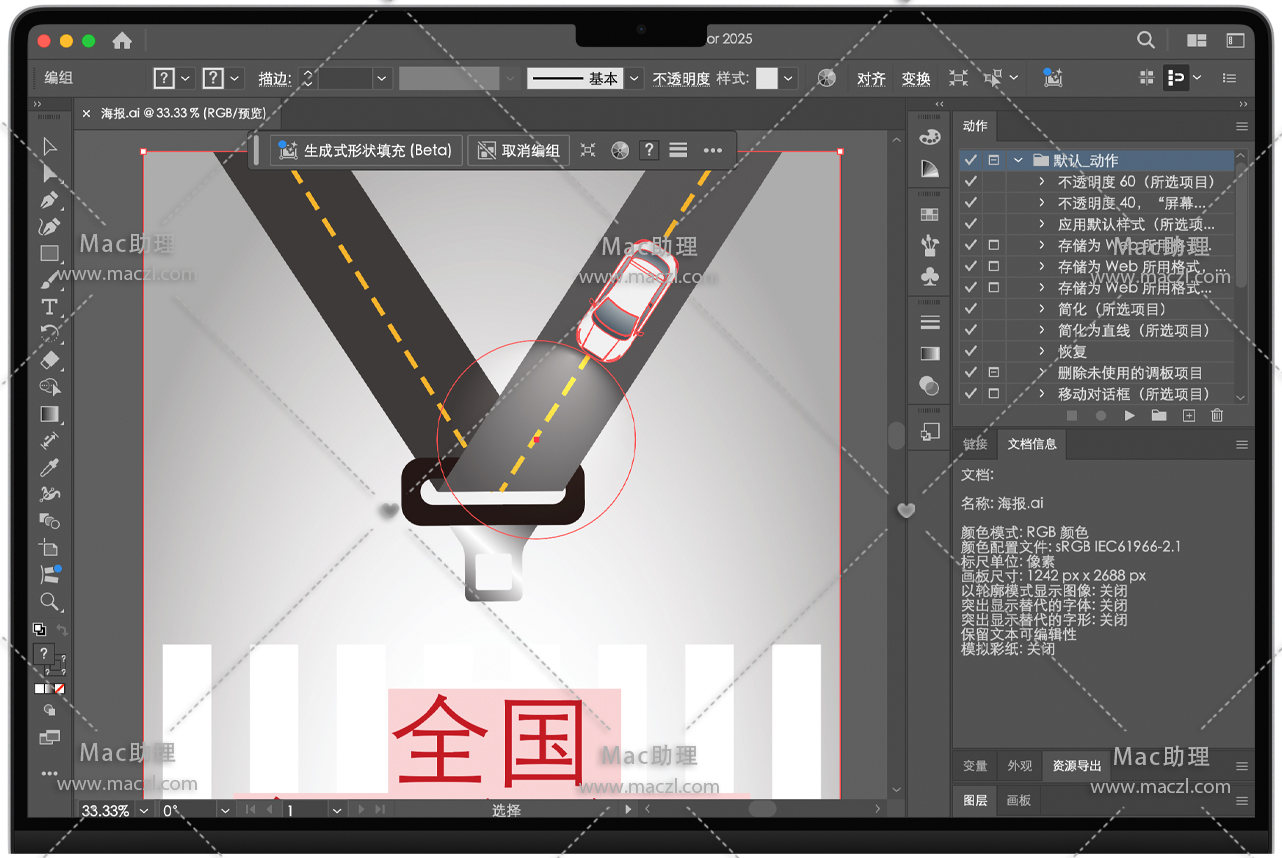Toggle dialog box for 移动对话框 action
Viewport: 1282px width, 858px height.
tap(994, 394)
